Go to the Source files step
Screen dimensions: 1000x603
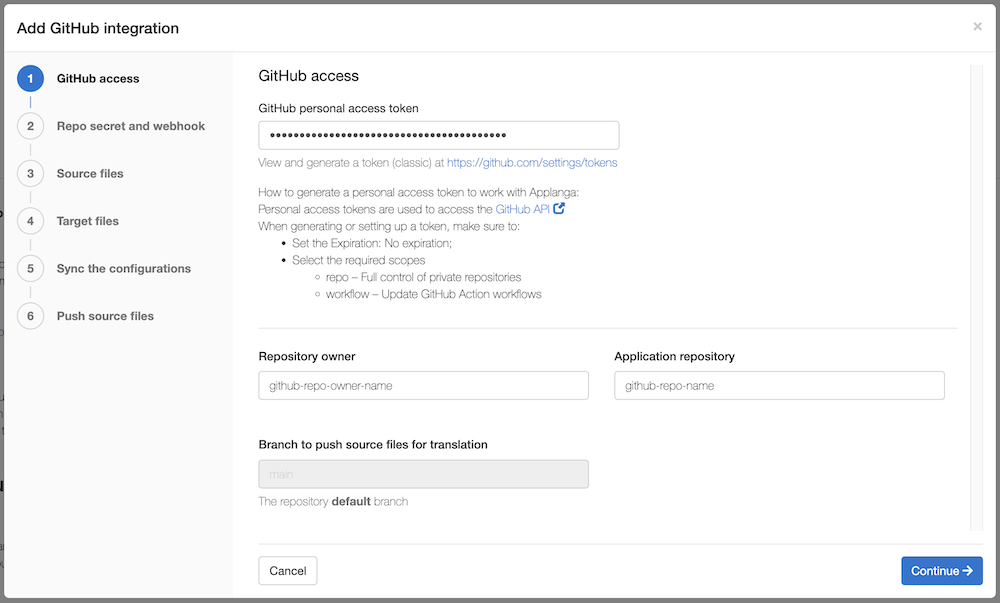click(x=90, y=174)
